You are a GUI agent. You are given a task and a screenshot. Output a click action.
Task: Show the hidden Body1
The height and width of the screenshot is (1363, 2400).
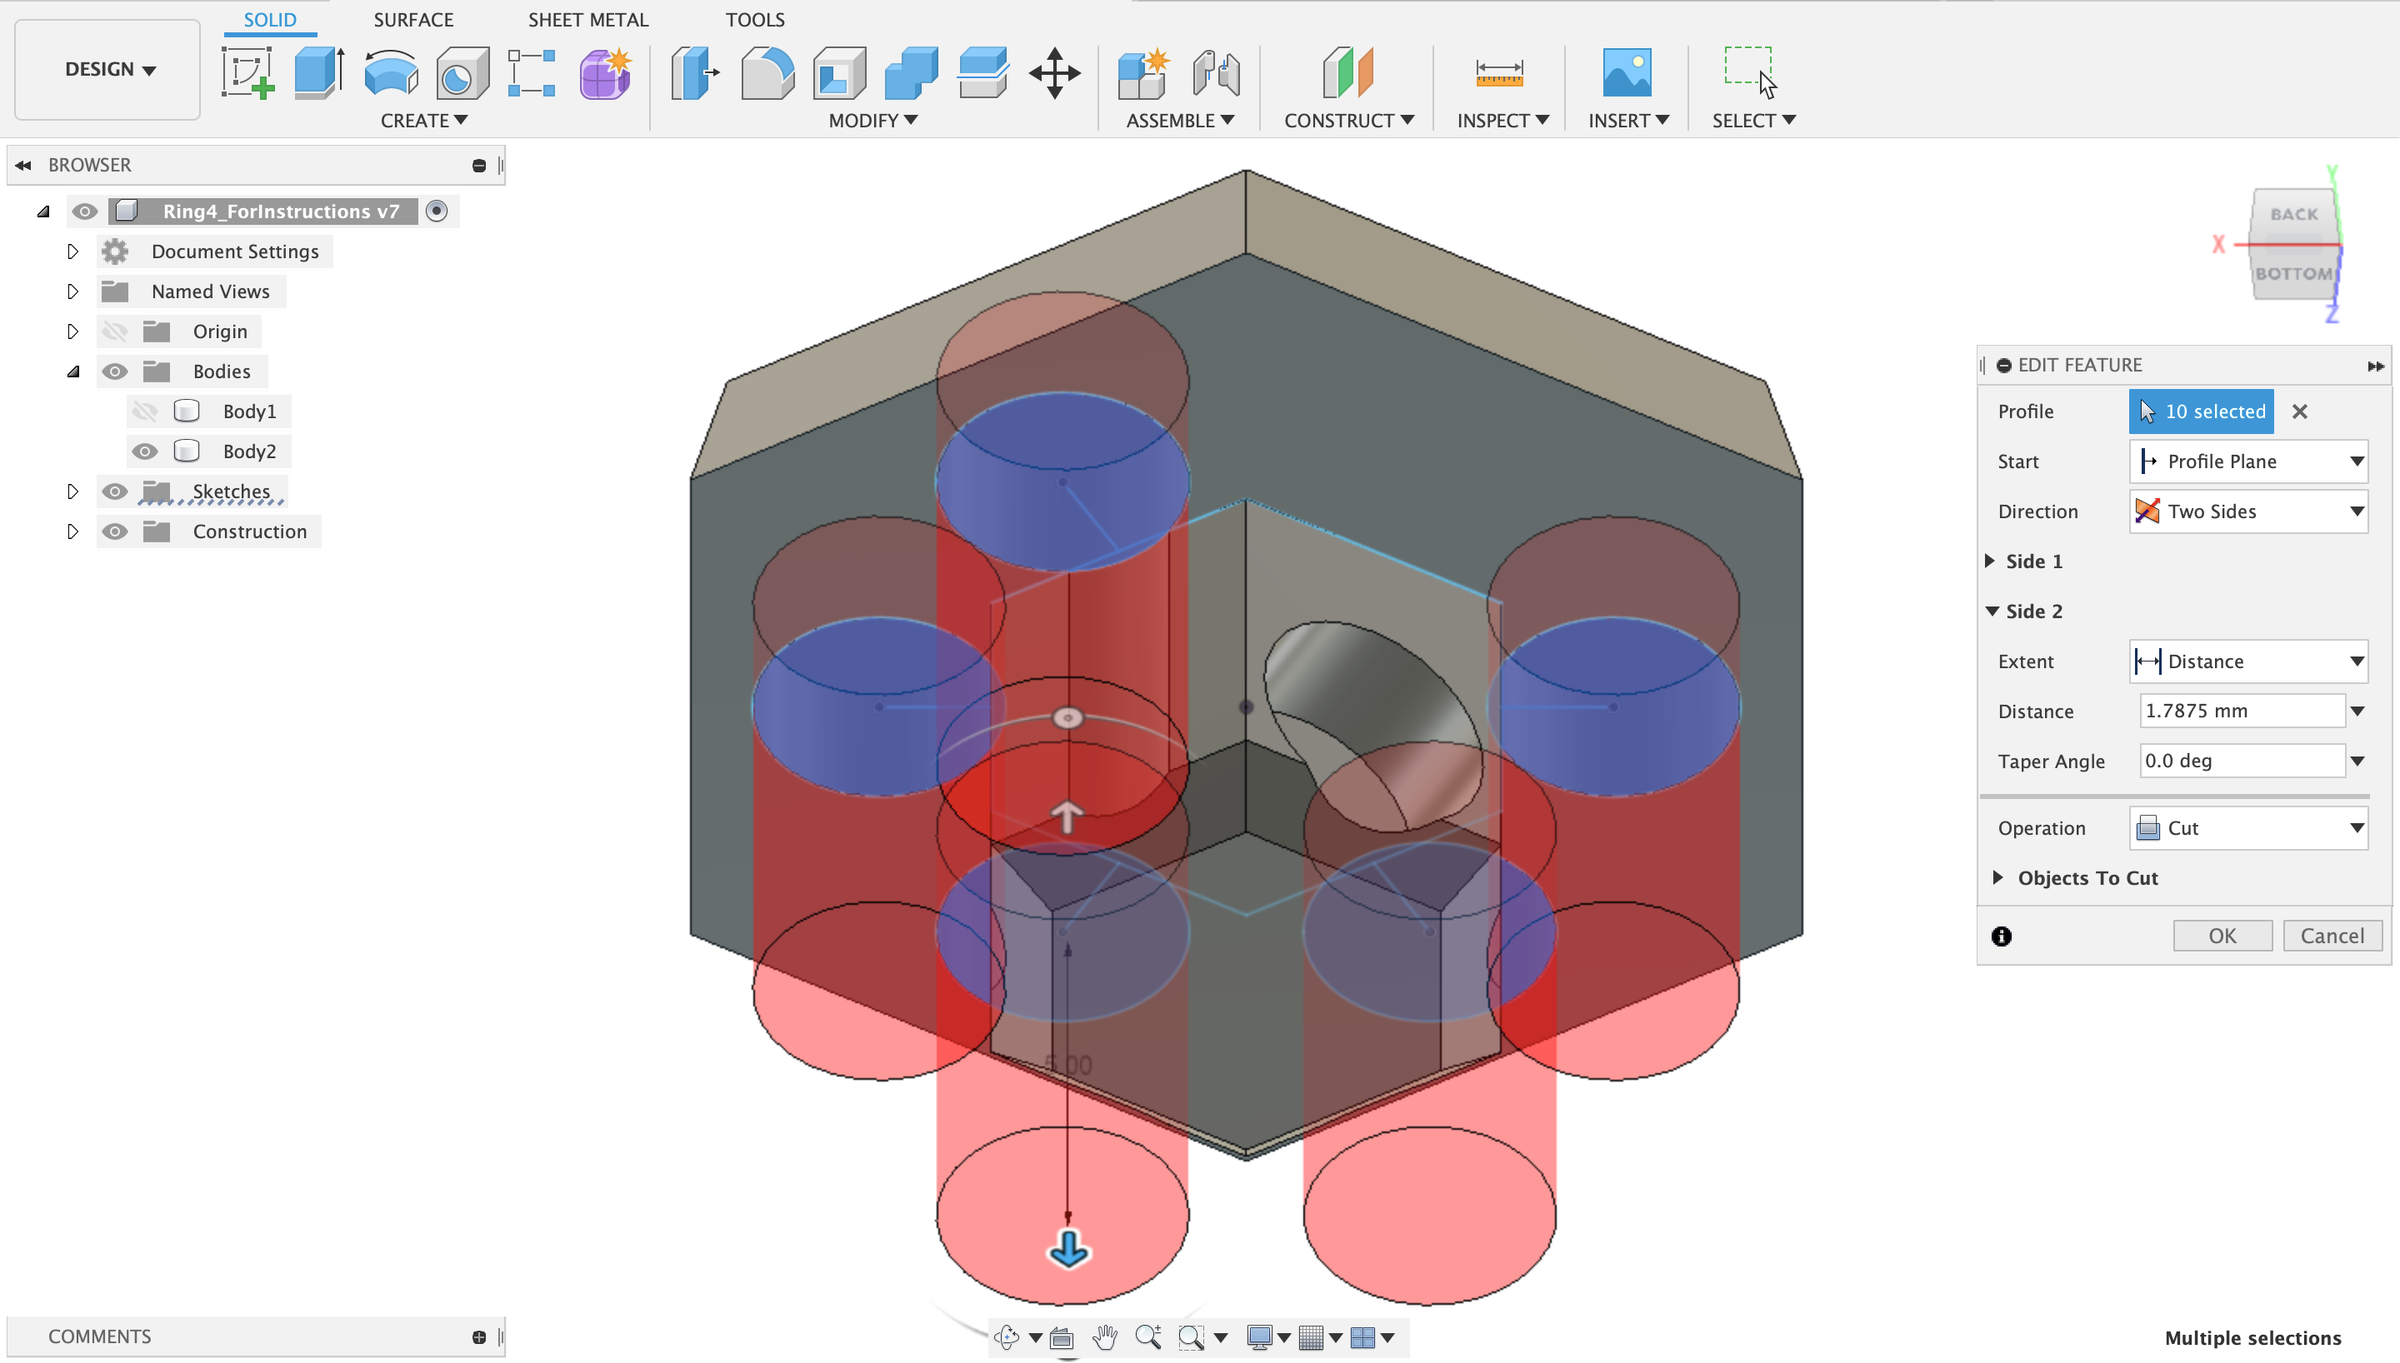pyautogui.click(x=146, y=410)
